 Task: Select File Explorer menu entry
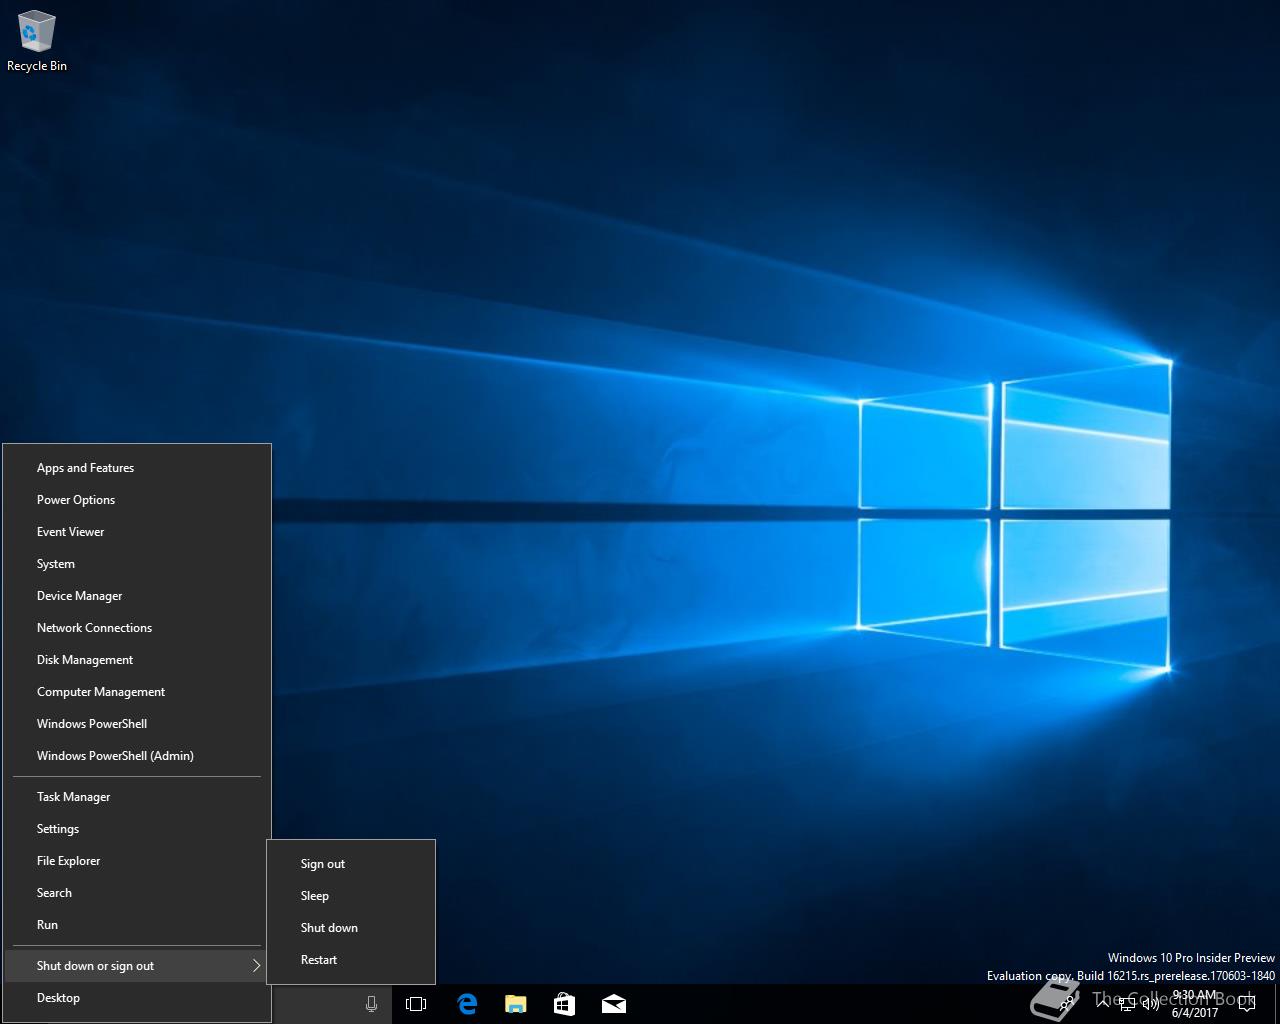pos(137,861)
